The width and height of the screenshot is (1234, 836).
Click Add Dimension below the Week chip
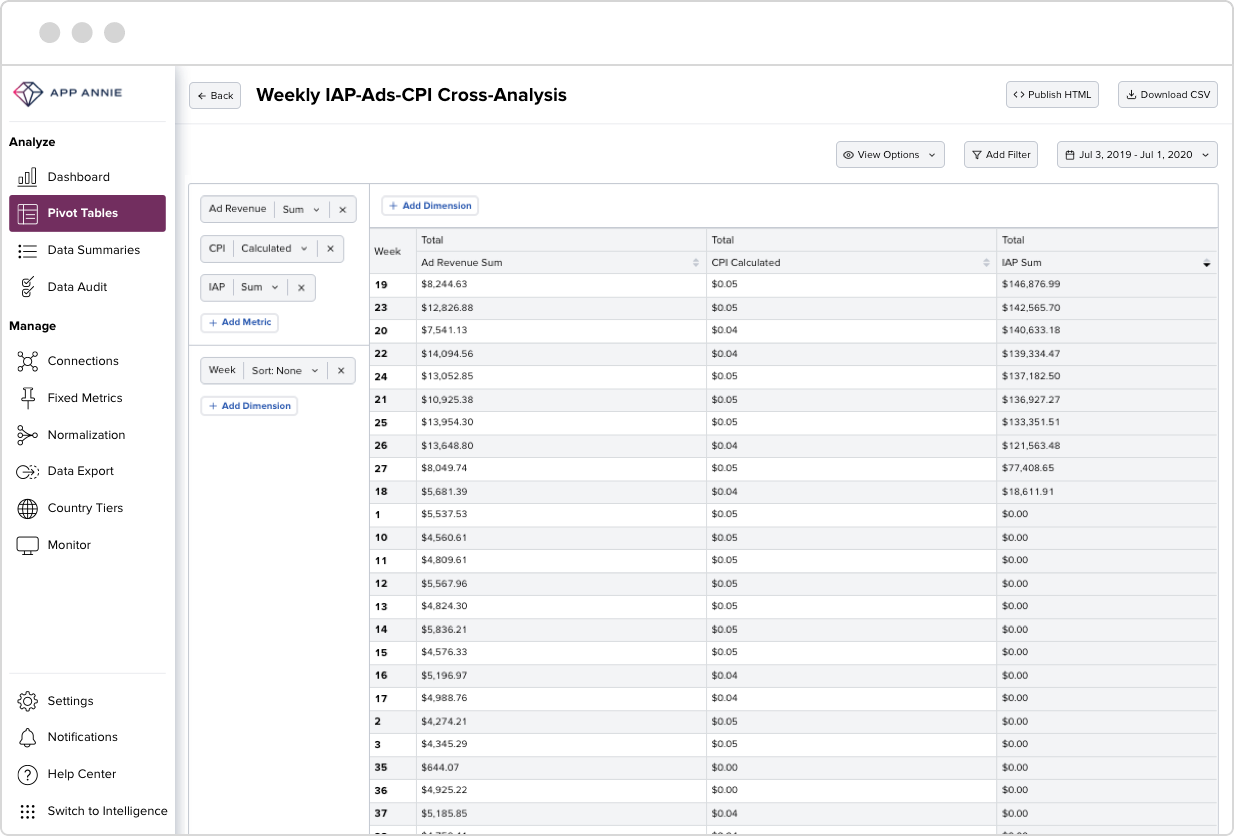coord(249,406)
